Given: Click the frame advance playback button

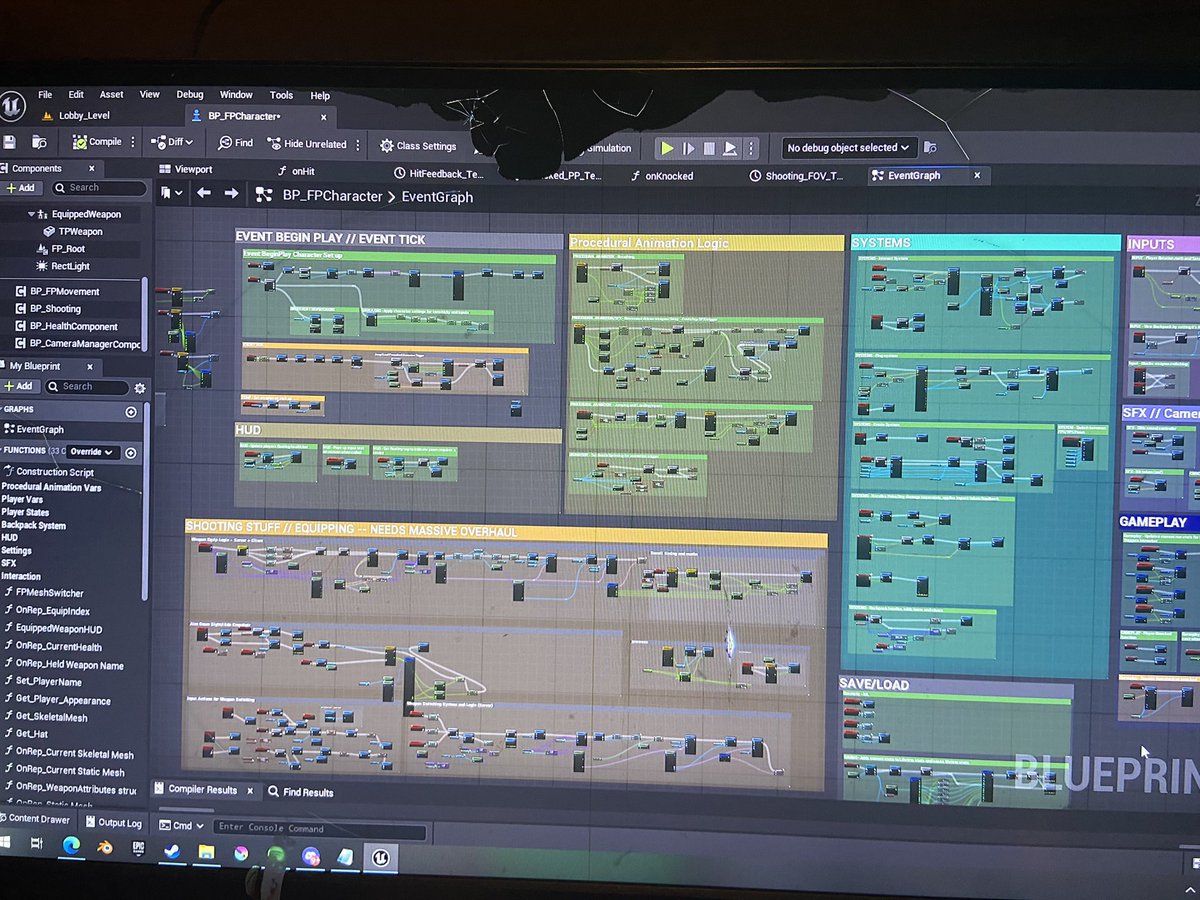Looking at the screenshot, I should click(688, 148).
